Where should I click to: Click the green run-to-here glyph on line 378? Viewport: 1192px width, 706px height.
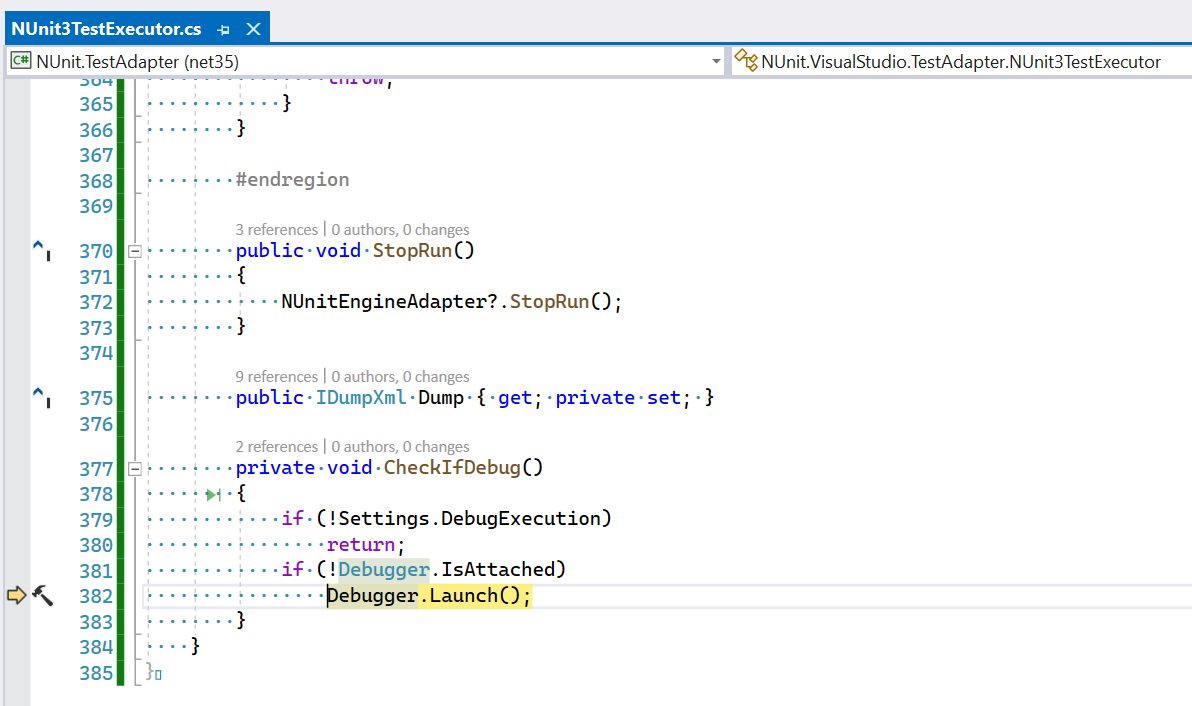(x=213, y=495)
